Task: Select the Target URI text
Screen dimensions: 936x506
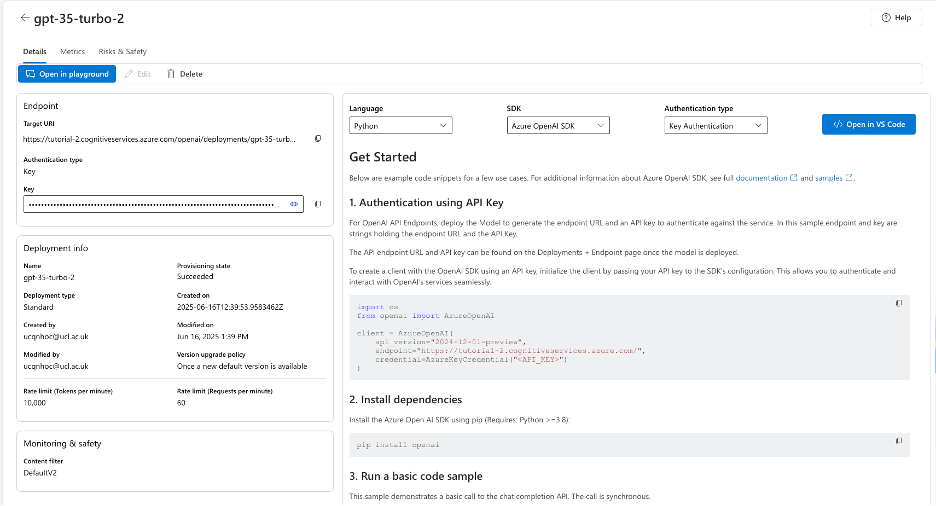Action: point(159,139)
